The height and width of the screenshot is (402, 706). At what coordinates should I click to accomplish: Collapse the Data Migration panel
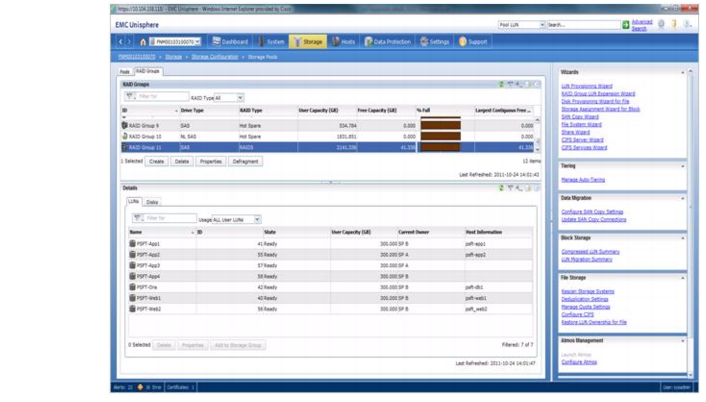pos(683,199)
